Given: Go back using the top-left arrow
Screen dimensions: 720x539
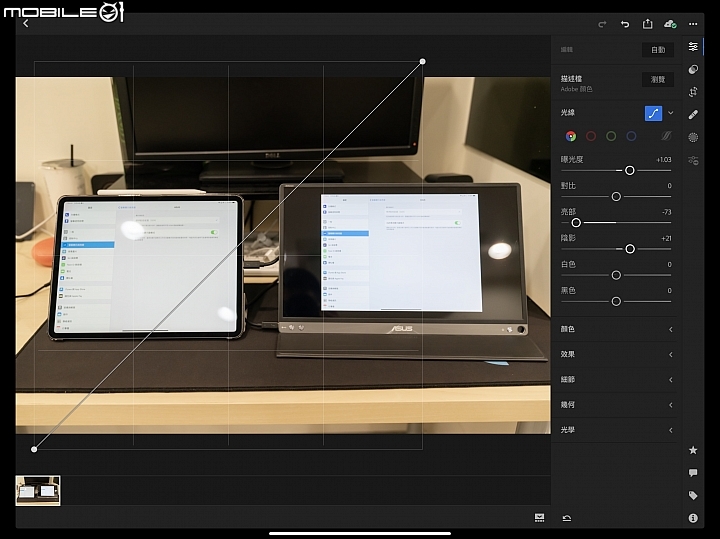Looking at the screenshot, I should (26, 23).
